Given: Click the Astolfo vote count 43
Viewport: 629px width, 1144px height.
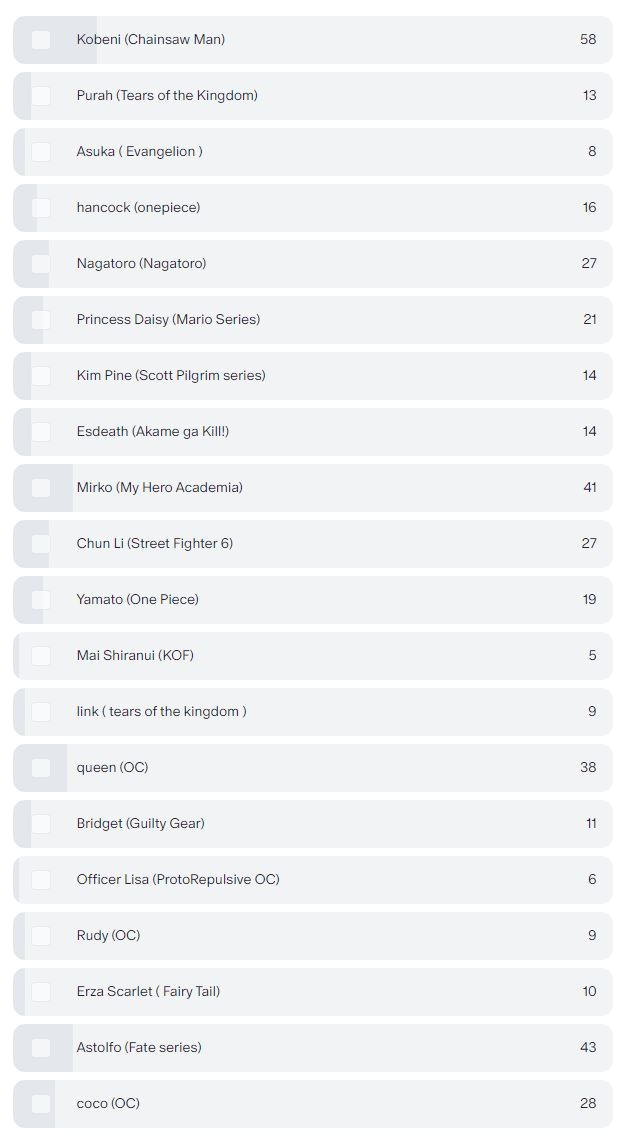Looking at the screenshot, I should coord(588,1048).
